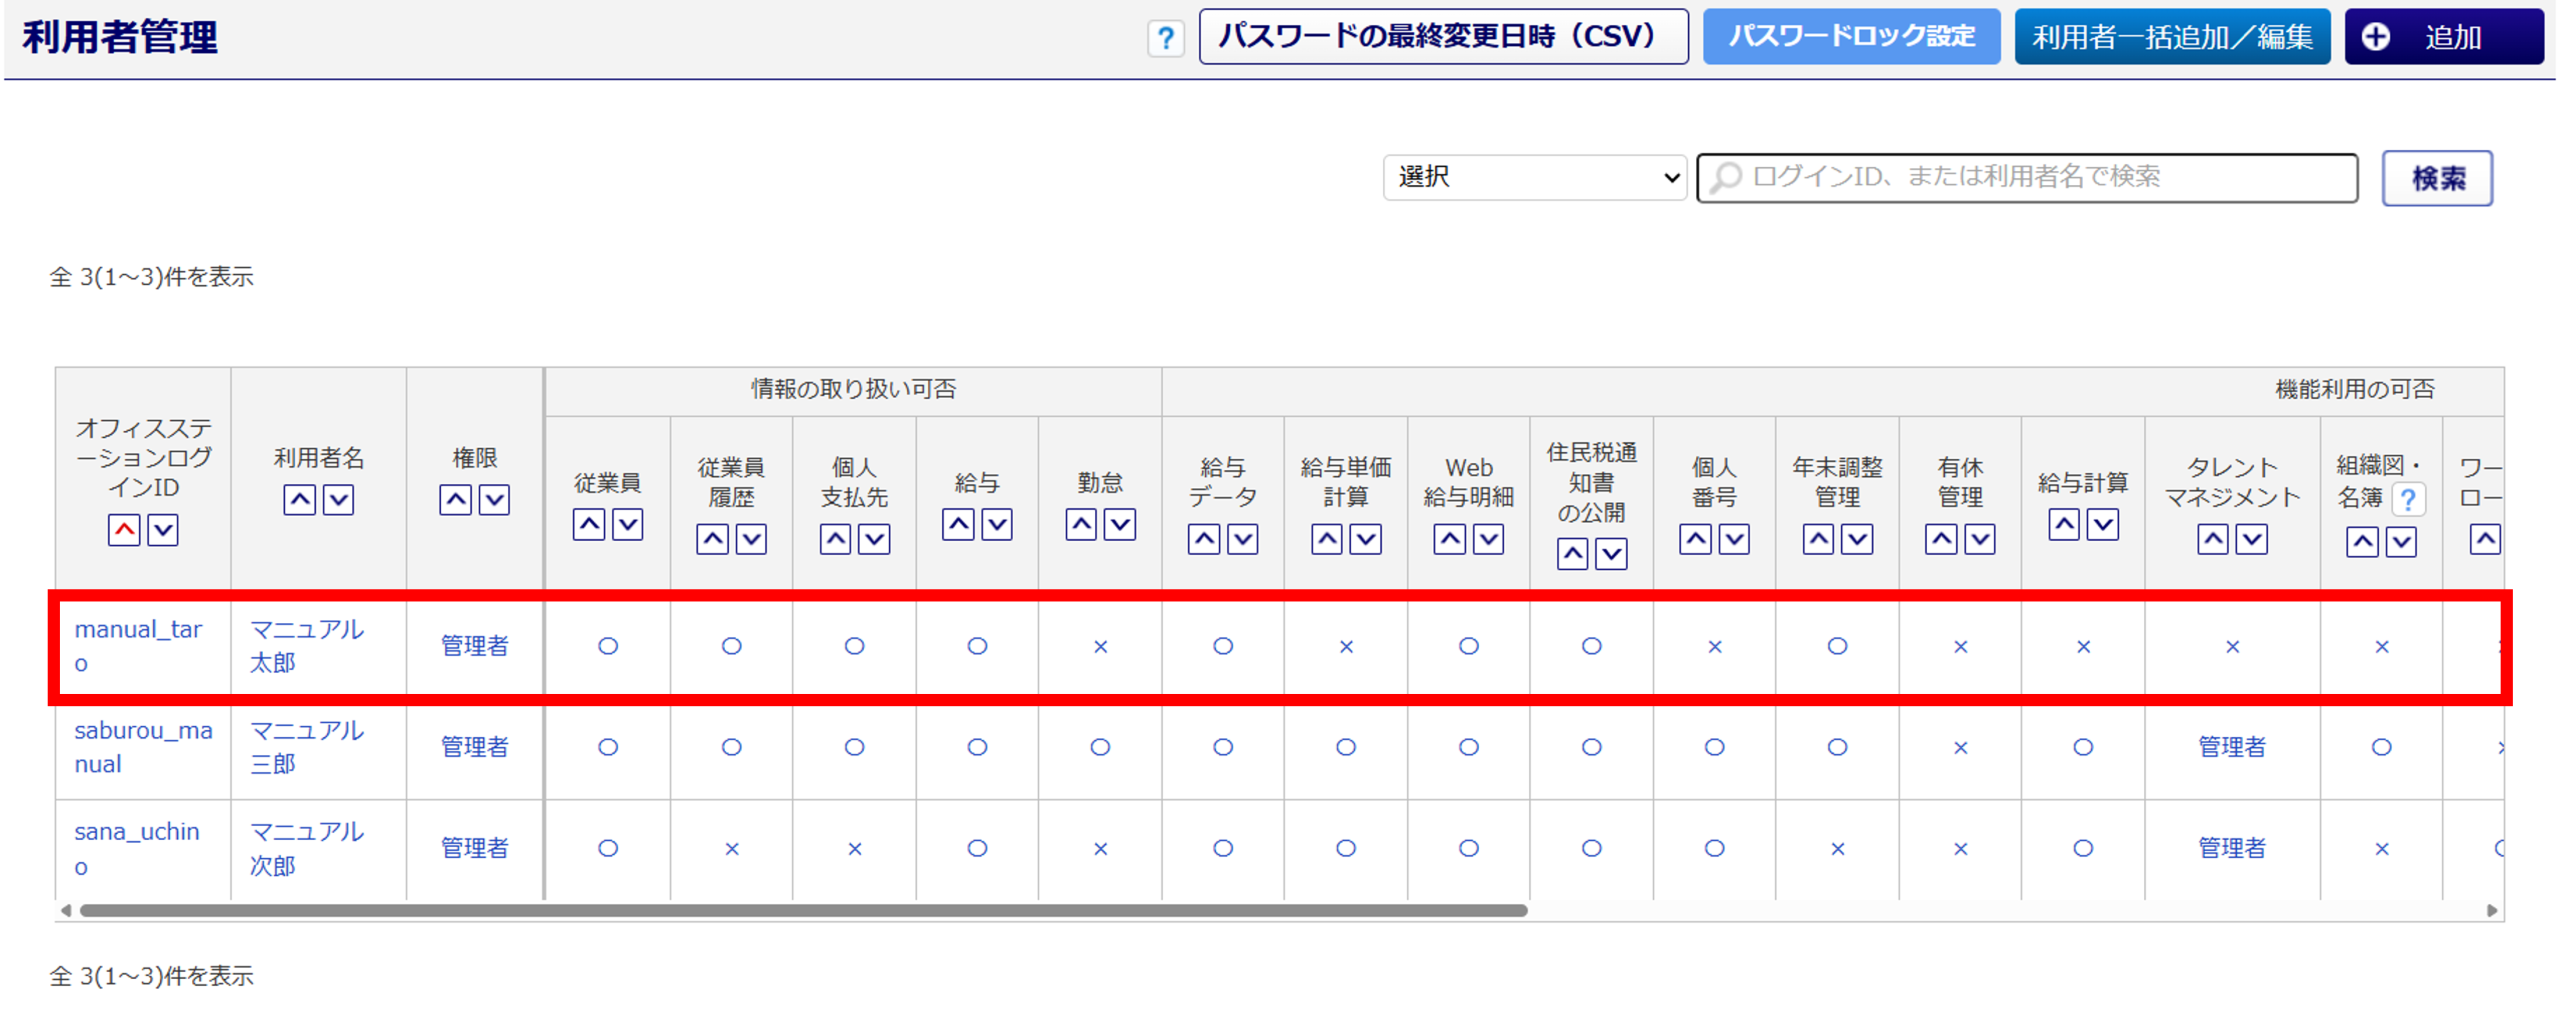Sort 年末調整管理 column ascending
The image size is (2560, 1011).
[1818, 539]
